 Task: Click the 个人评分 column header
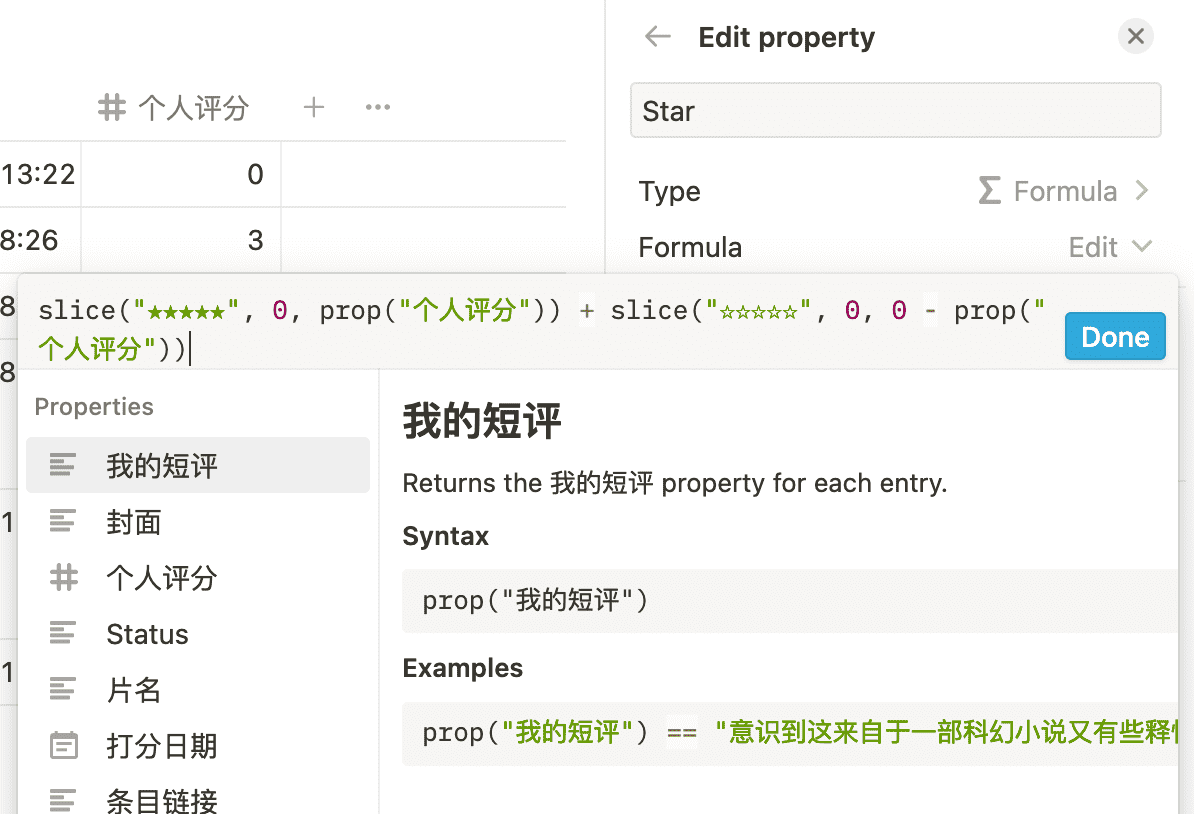192,107
